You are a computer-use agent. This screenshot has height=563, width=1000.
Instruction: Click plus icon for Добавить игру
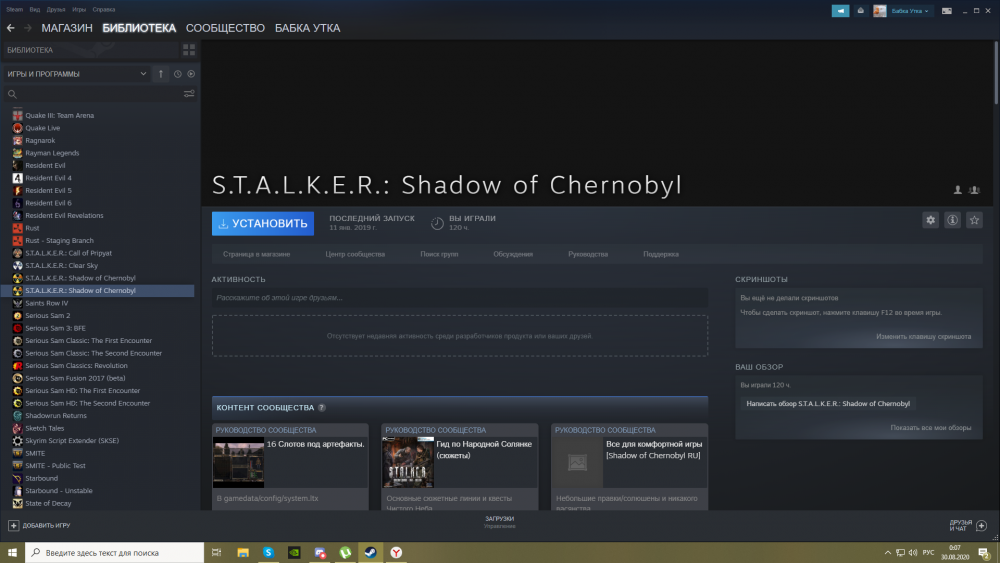[x=13, y=525]
